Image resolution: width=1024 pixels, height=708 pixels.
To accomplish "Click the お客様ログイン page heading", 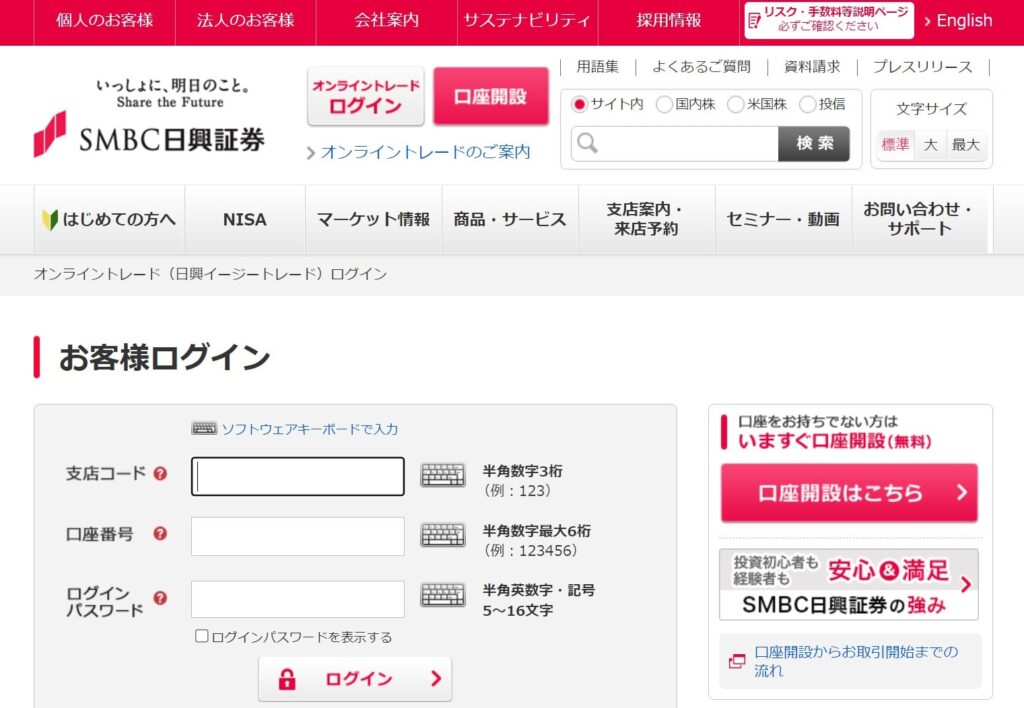I will (x=164, y=357).
